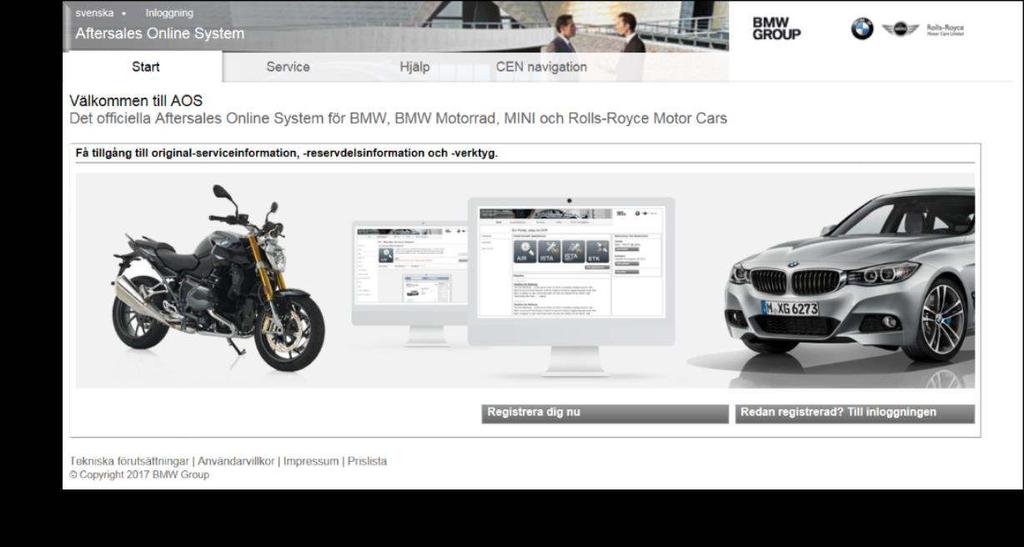This screenshot has width=1024, height=547.
Task: Open the Impressum footer link
Action: click(311, 461)
